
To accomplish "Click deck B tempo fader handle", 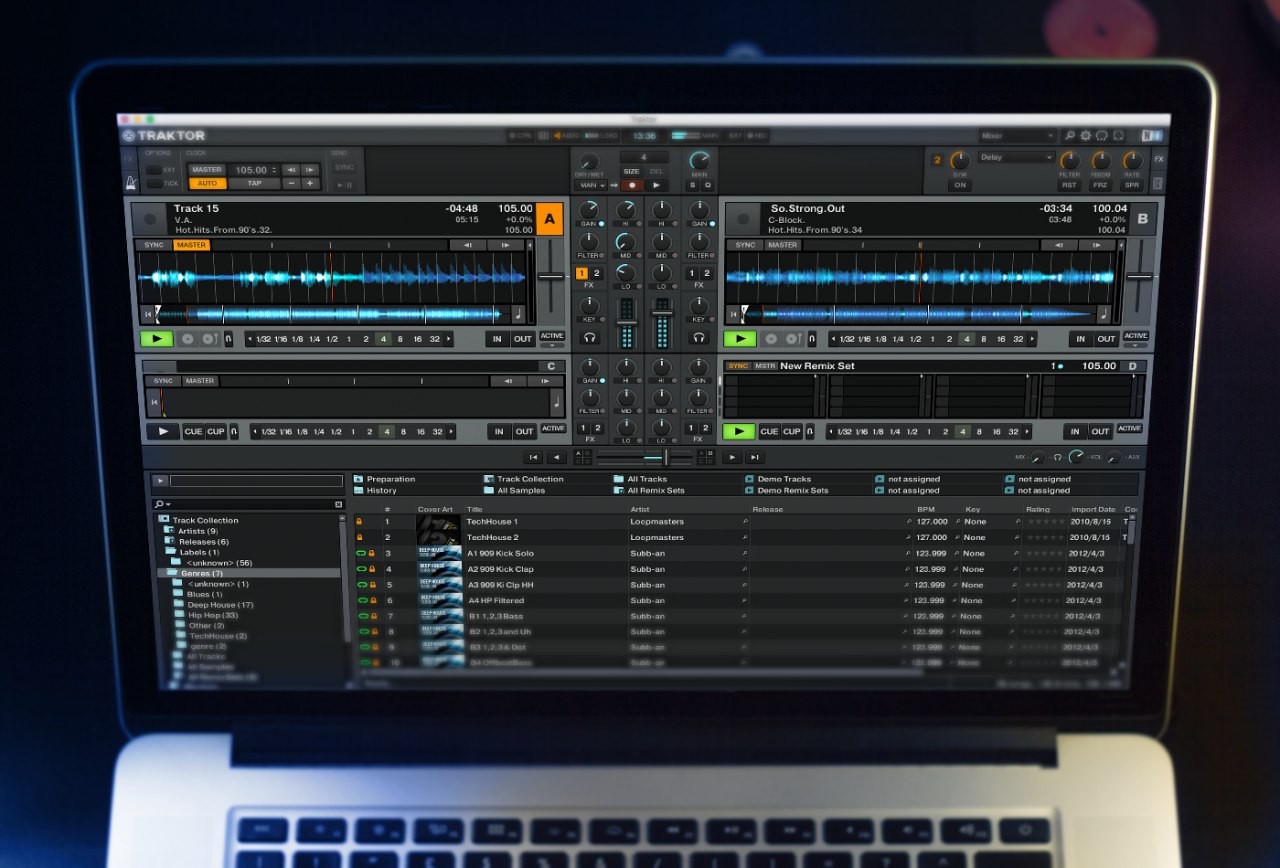I will point(1137,276).
